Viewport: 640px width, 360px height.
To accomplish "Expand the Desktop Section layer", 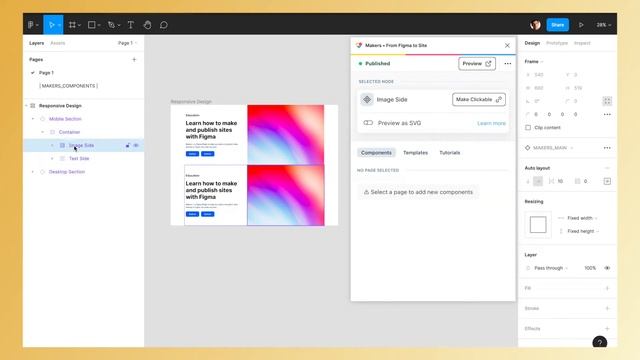I will click(x=33, y=172).
